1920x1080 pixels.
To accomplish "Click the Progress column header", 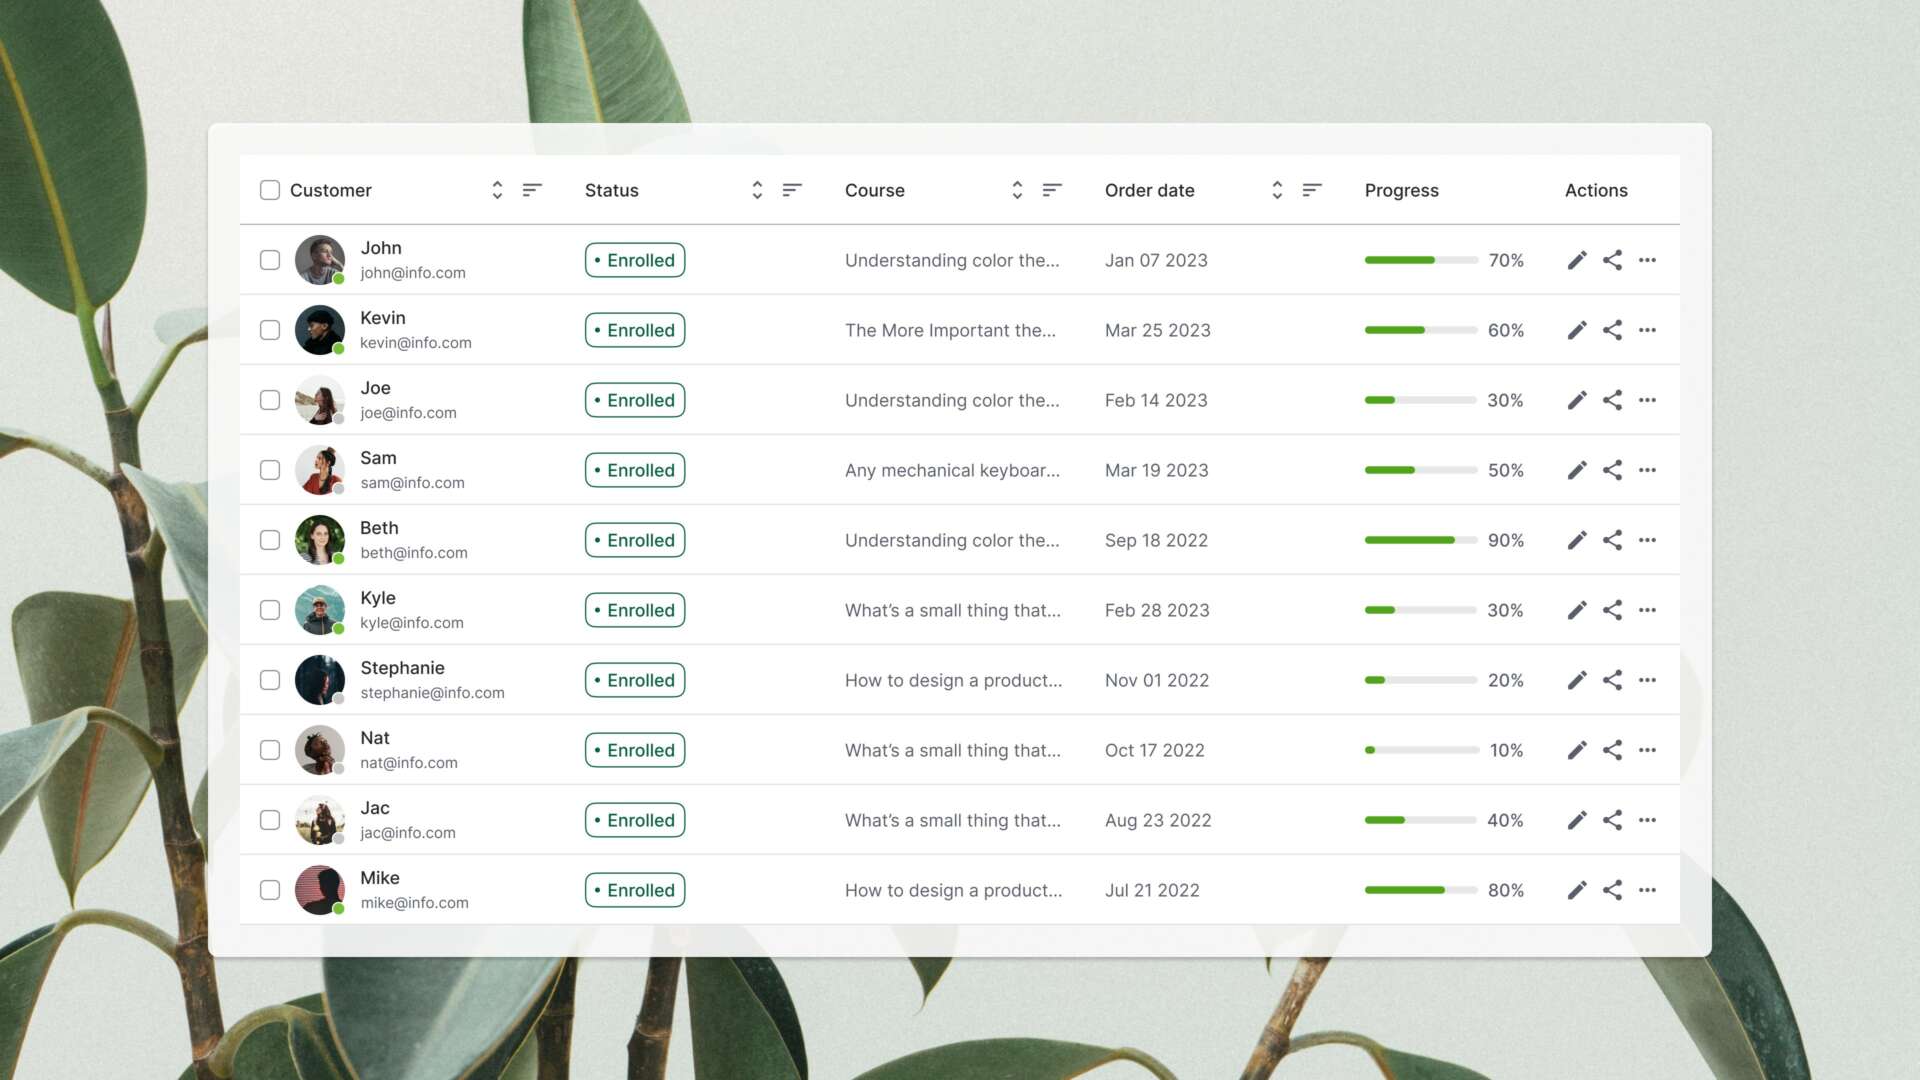I will coord(1401,190).
